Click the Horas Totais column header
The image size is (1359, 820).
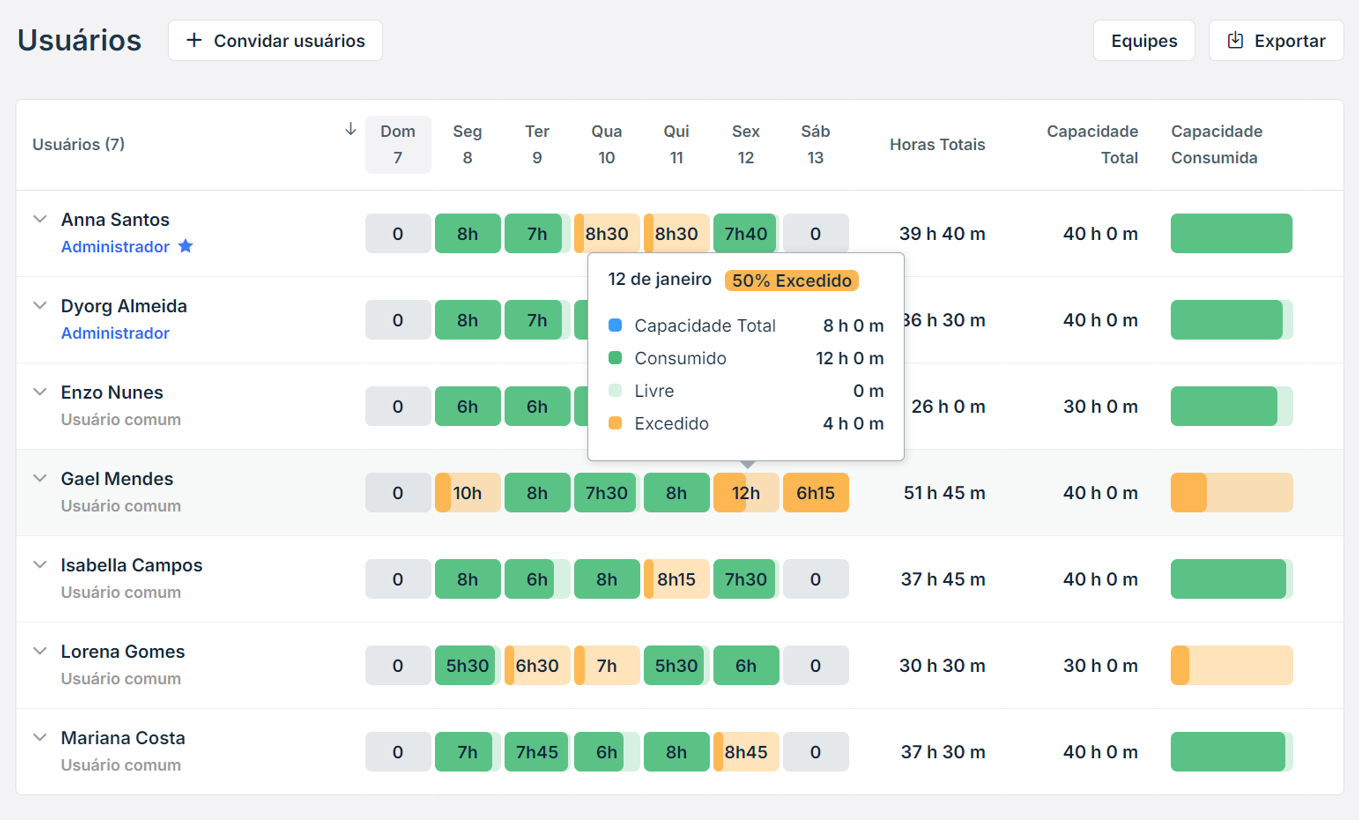pyautogui.click(x=937, y=145)
